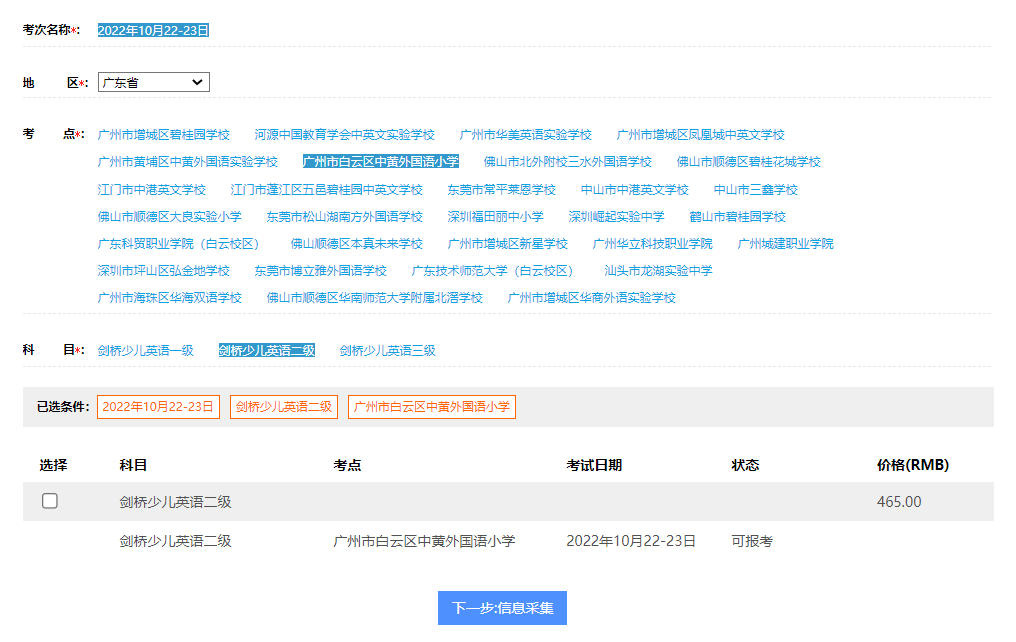
Task: Click the 价格(RMB) column header
Action: tap(912, 465)
